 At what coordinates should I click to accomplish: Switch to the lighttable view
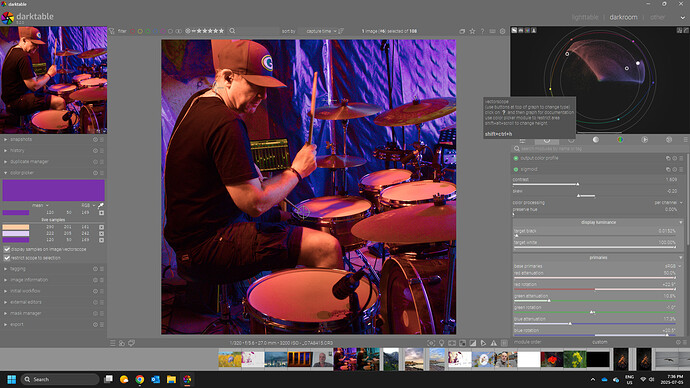[585, 17]
